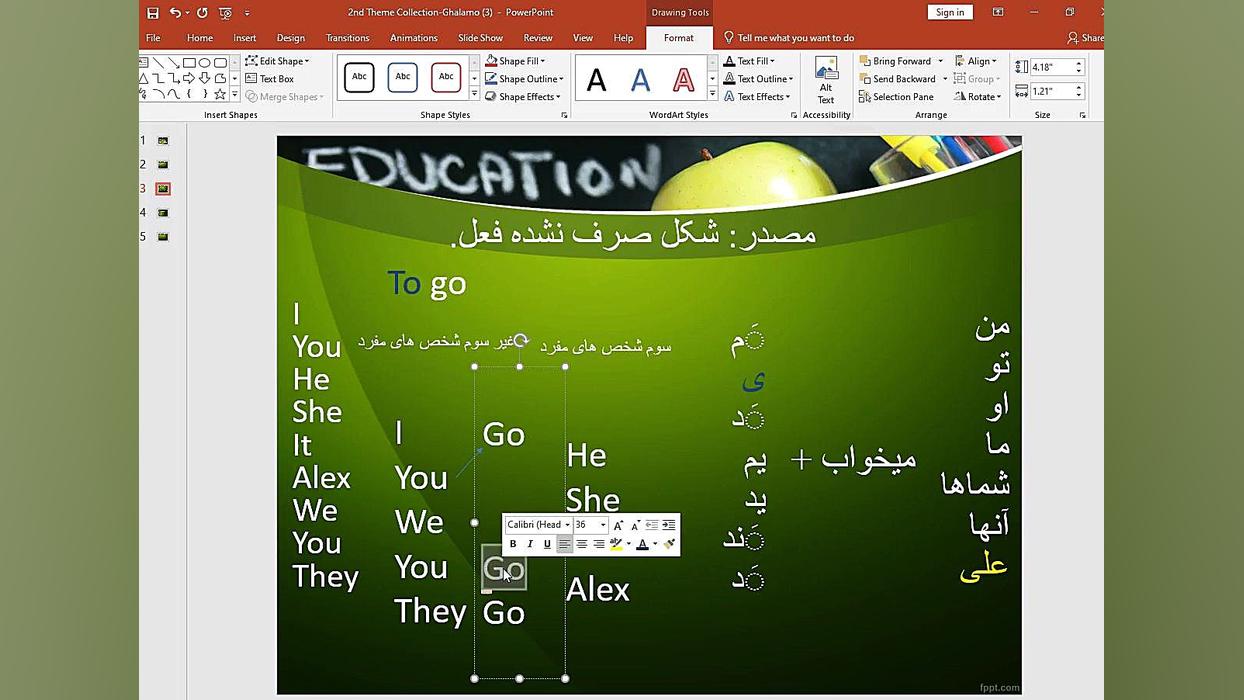Open the Rotate dropdown in Arrange
This screenshot has height=700, width=1244.
[977, 97]
